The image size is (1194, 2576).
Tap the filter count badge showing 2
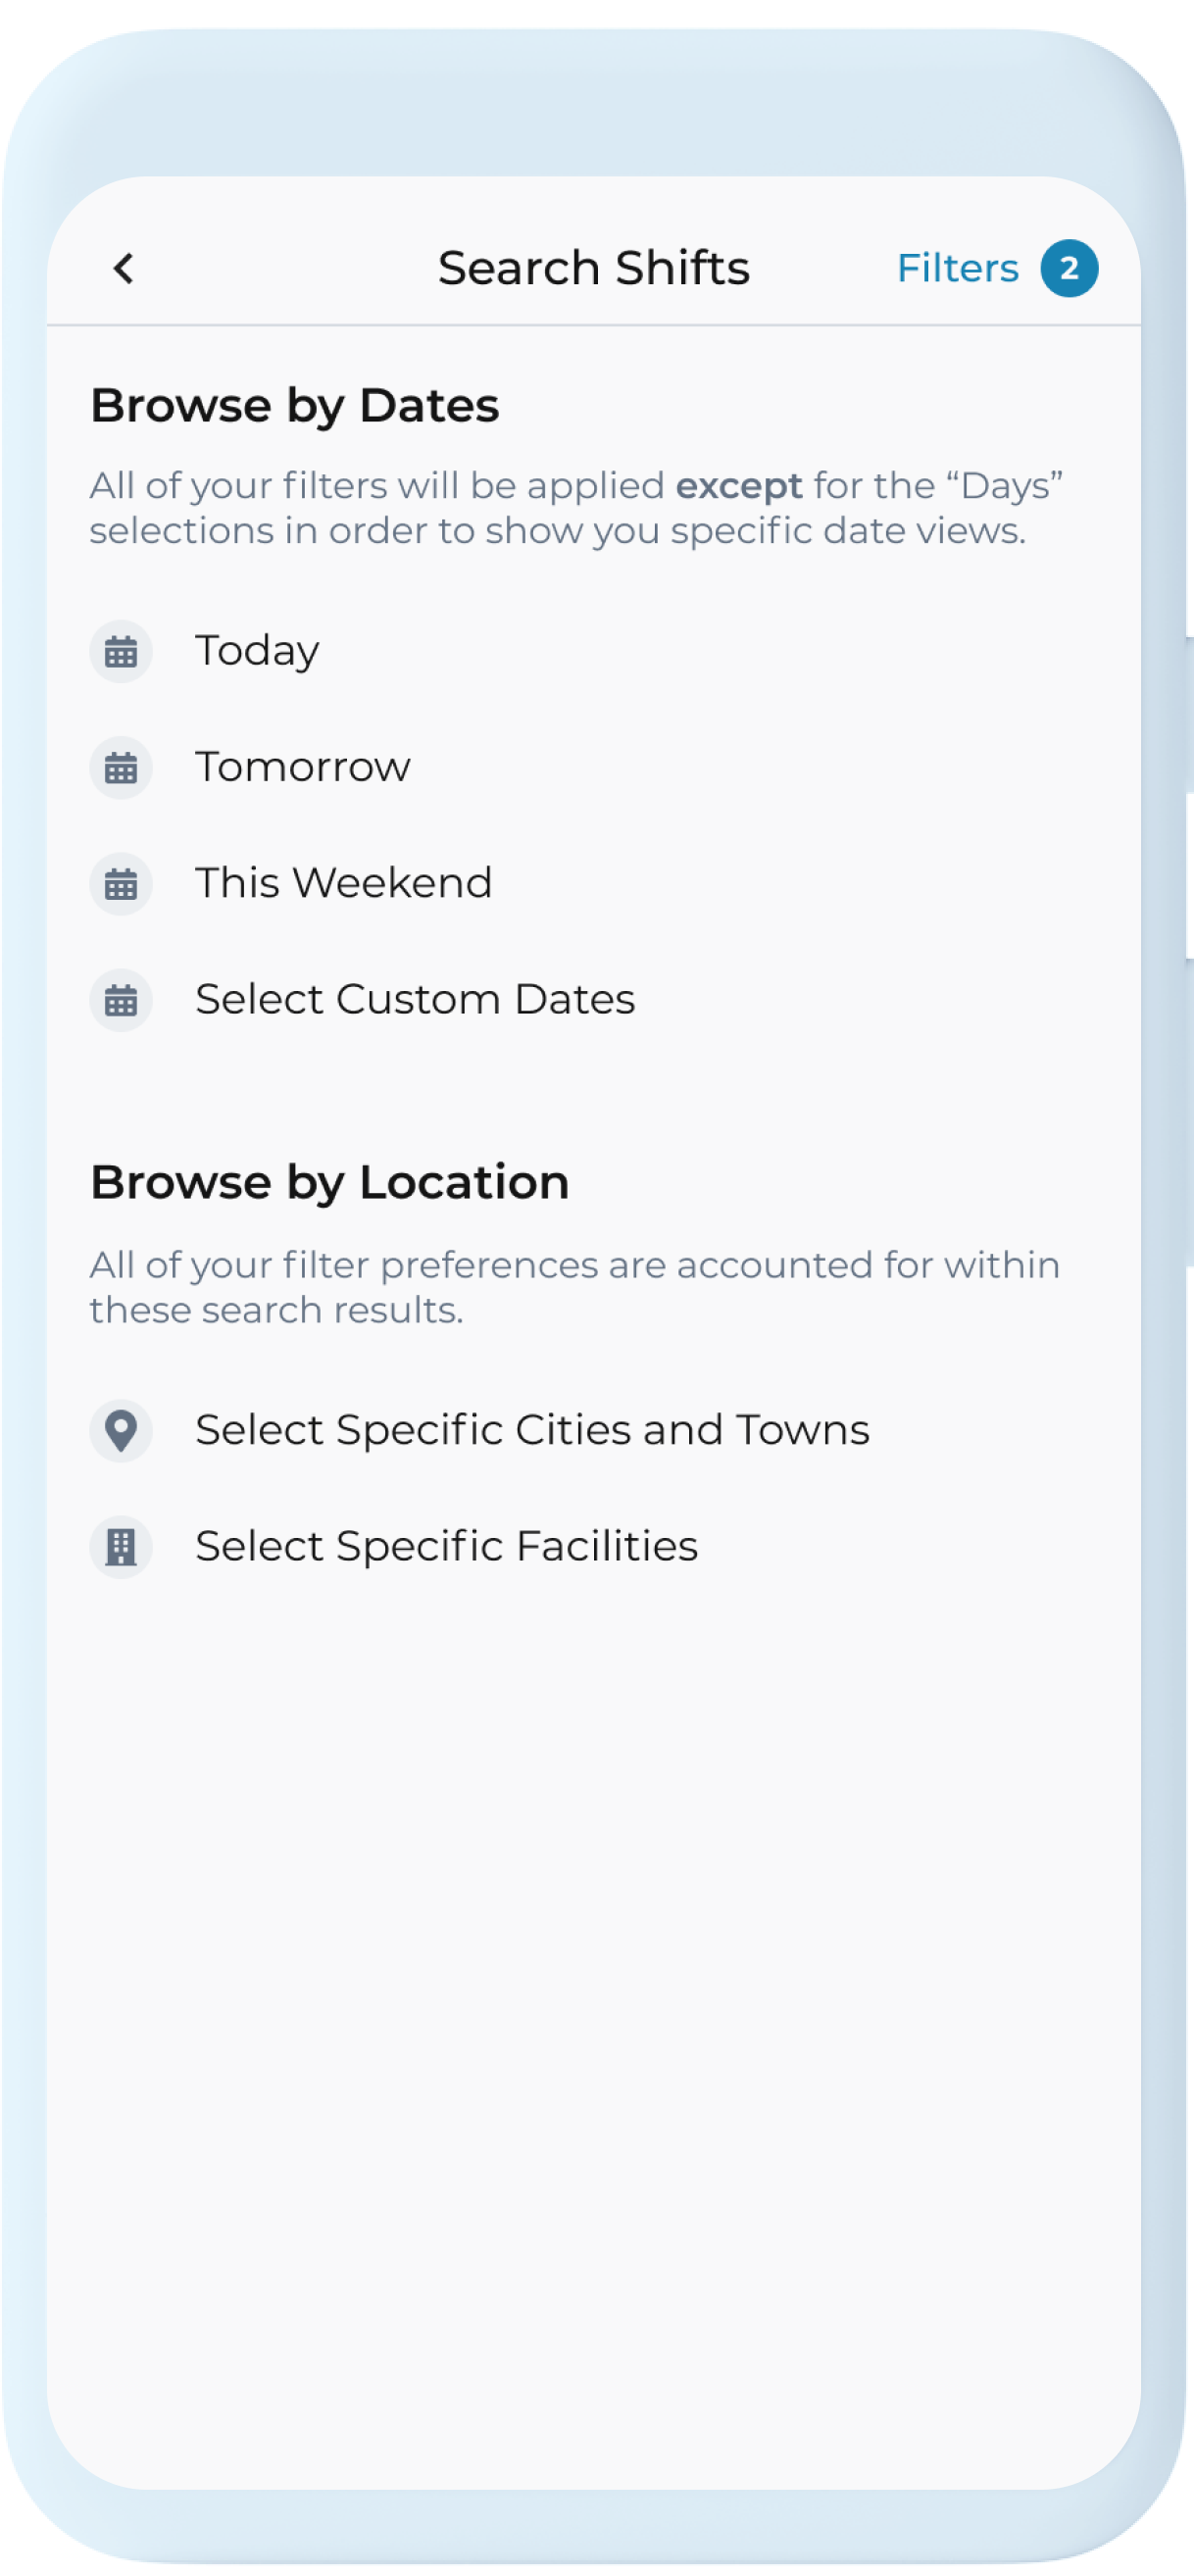(1069, 268)
